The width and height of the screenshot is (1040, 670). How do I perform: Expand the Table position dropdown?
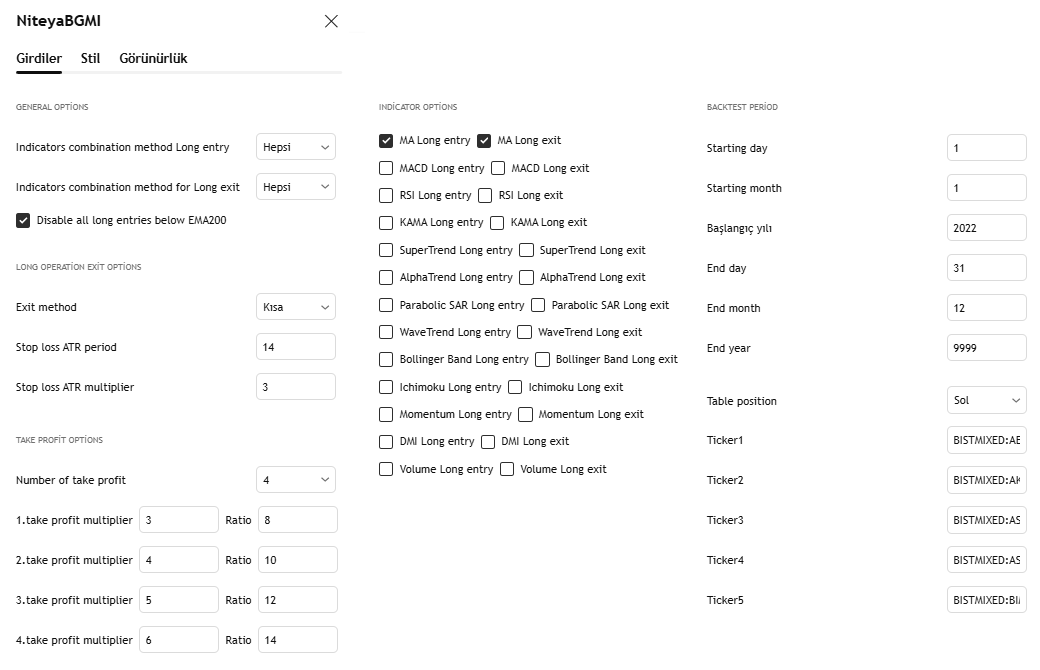(x=986, y=400)
